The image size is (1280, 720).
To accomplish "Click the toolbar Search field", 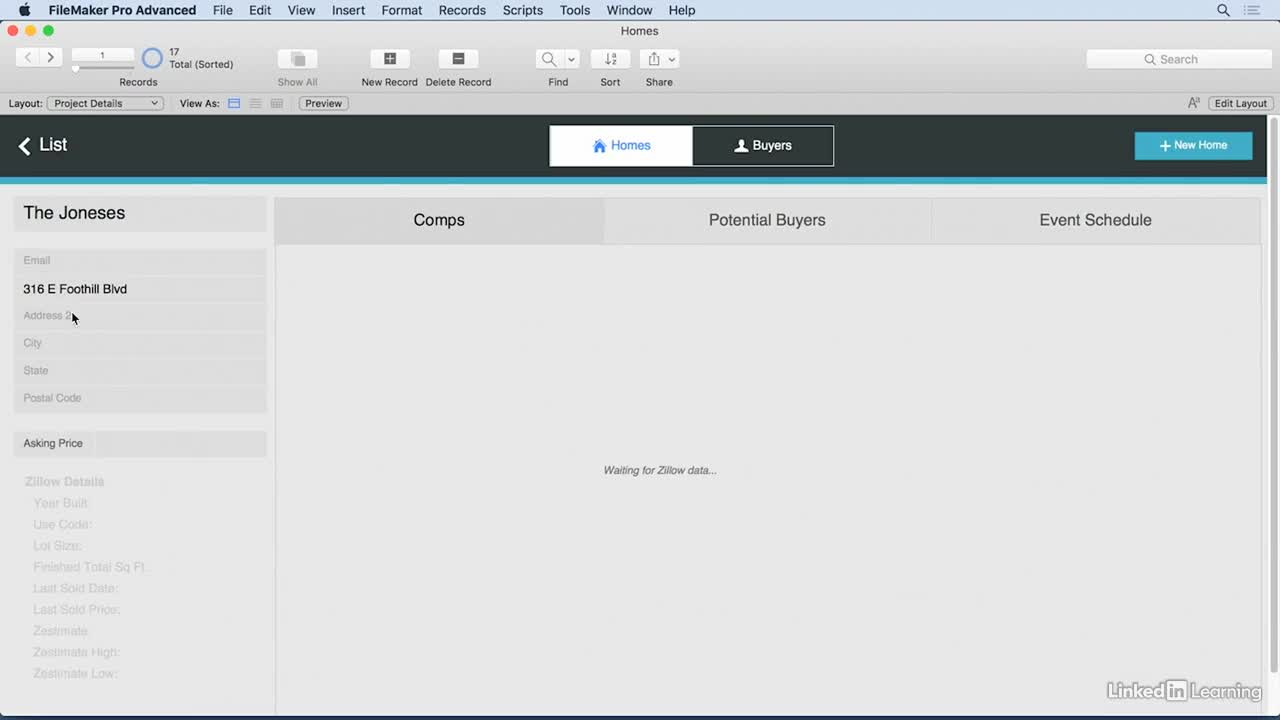I will (x=1179, y=59).
